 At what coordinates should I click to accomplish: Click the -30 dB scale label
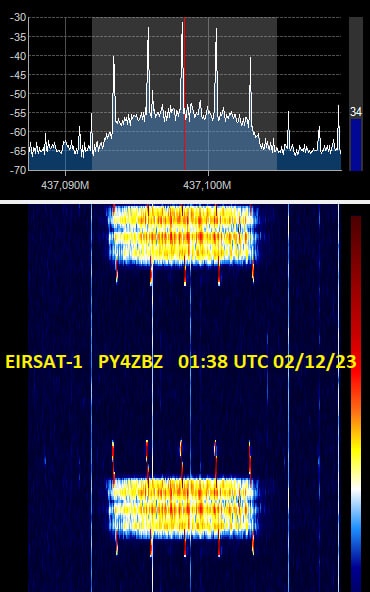(18, 17)
